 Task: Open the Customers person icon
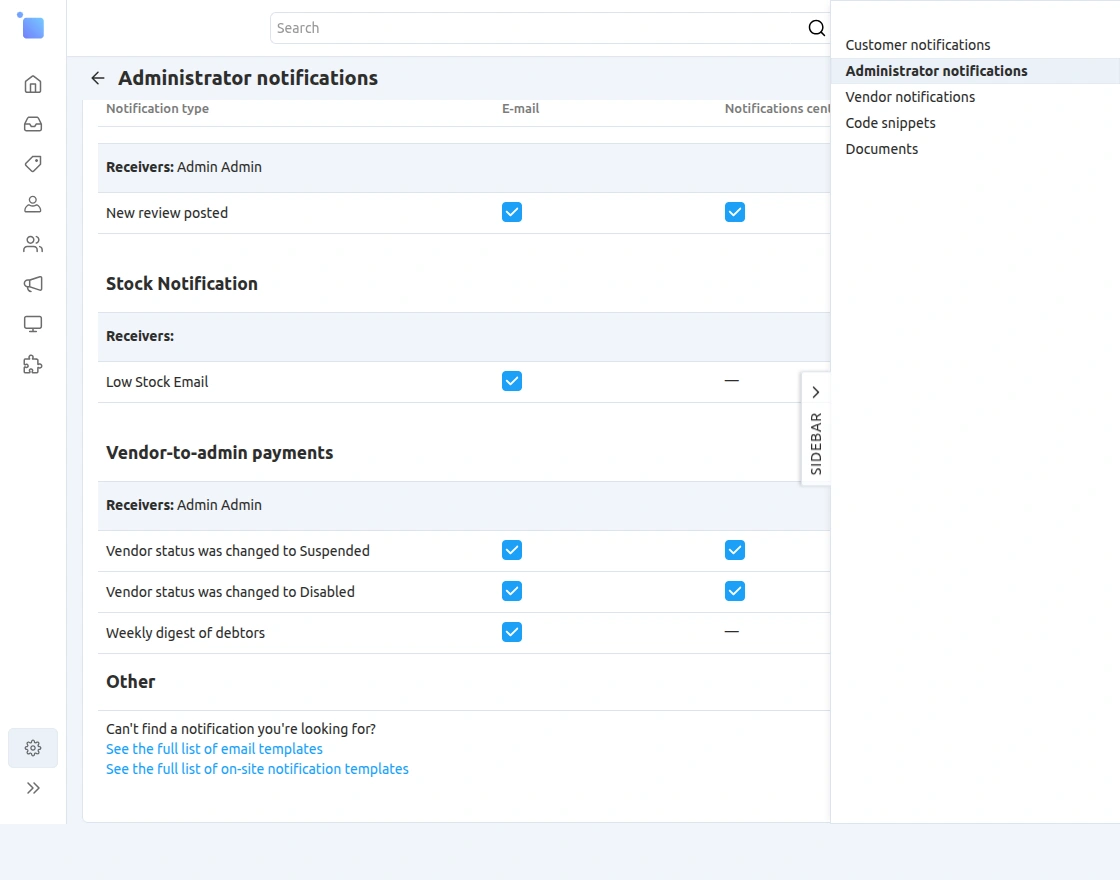33,204
